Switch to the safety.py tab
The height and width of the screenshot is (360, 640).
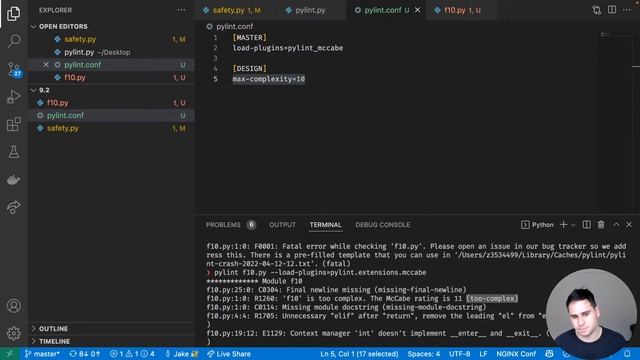(x=237, y=10)
